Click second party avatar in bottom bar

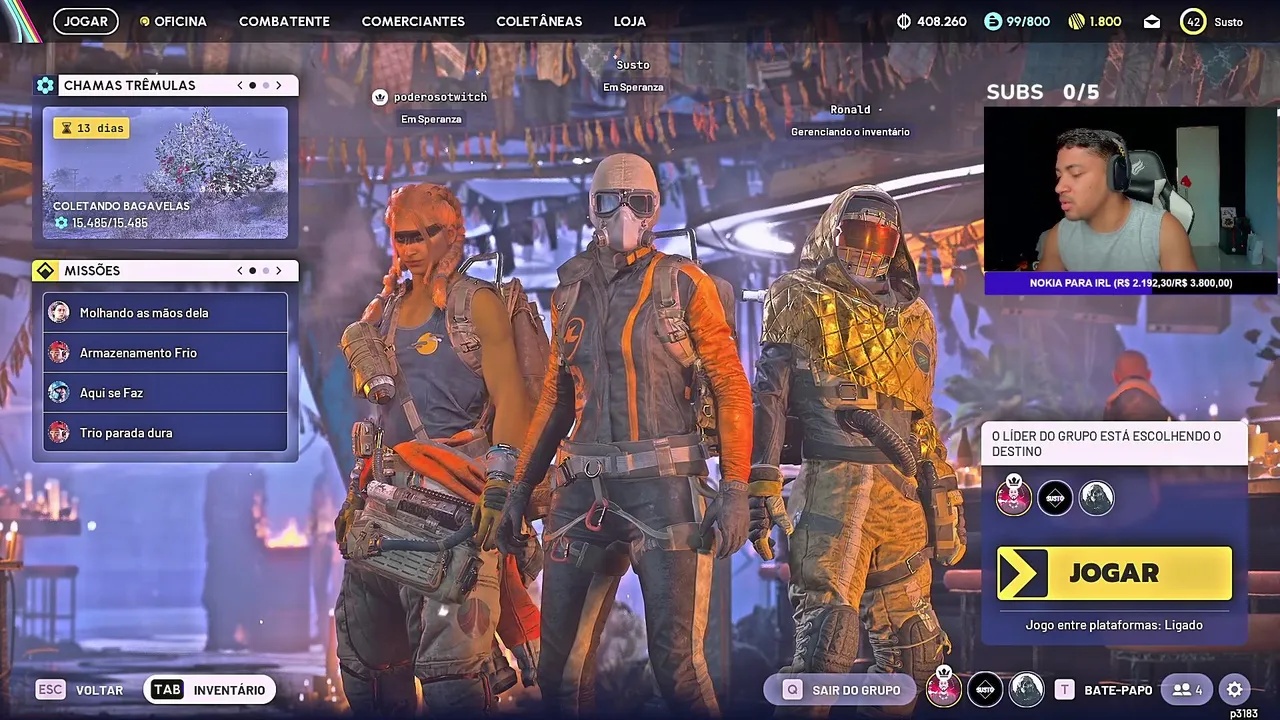985,689
